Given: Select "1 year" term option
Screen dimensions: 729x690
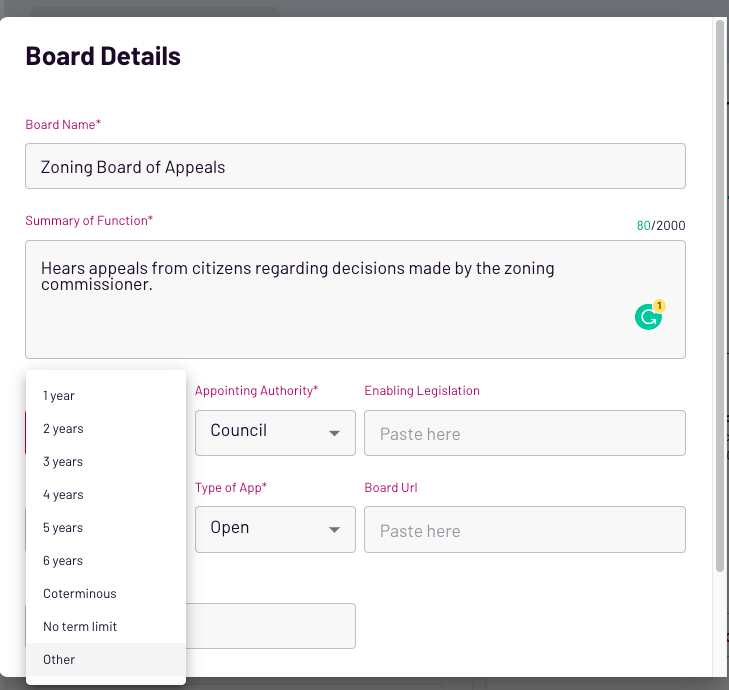Looking at the screenshot, I should 60,396.
